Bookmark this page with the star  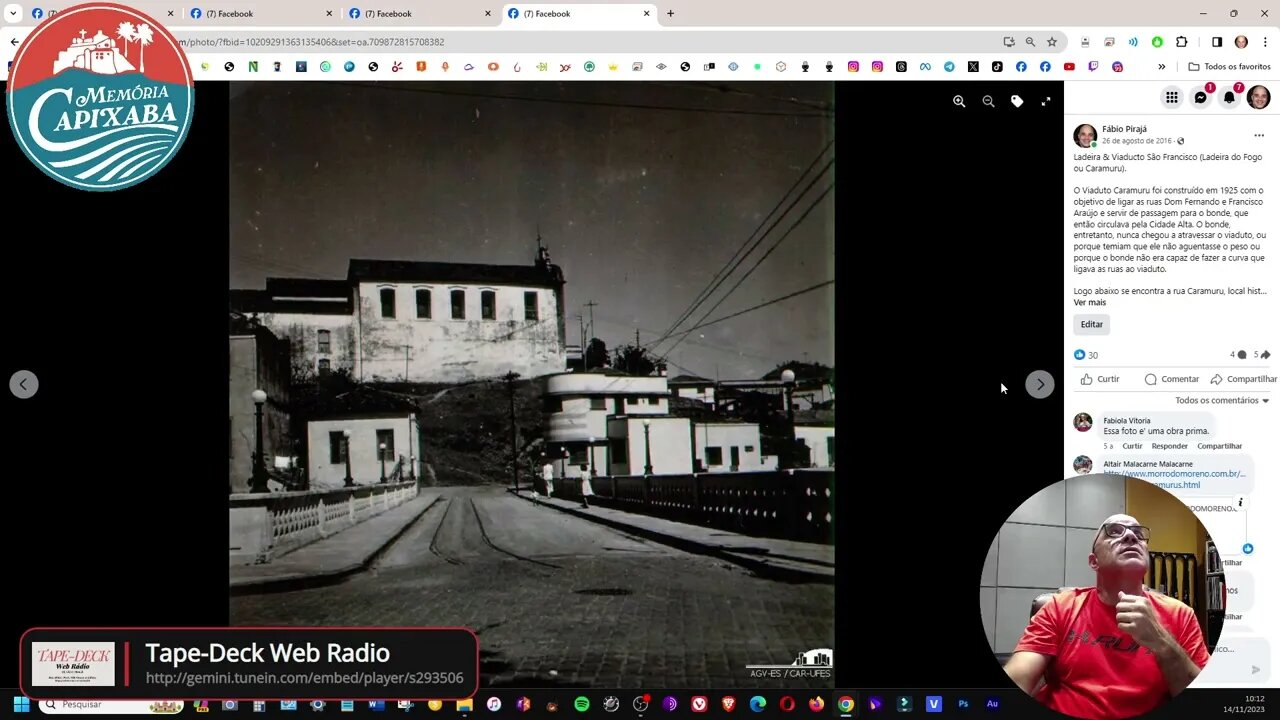click(x=1052, y=42)
